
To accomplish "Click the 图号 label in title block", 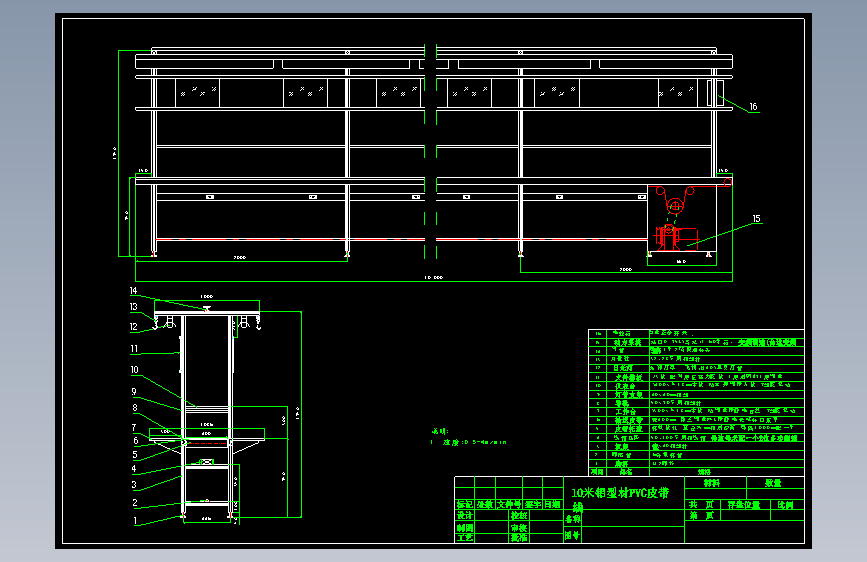I will click(572, 535).
